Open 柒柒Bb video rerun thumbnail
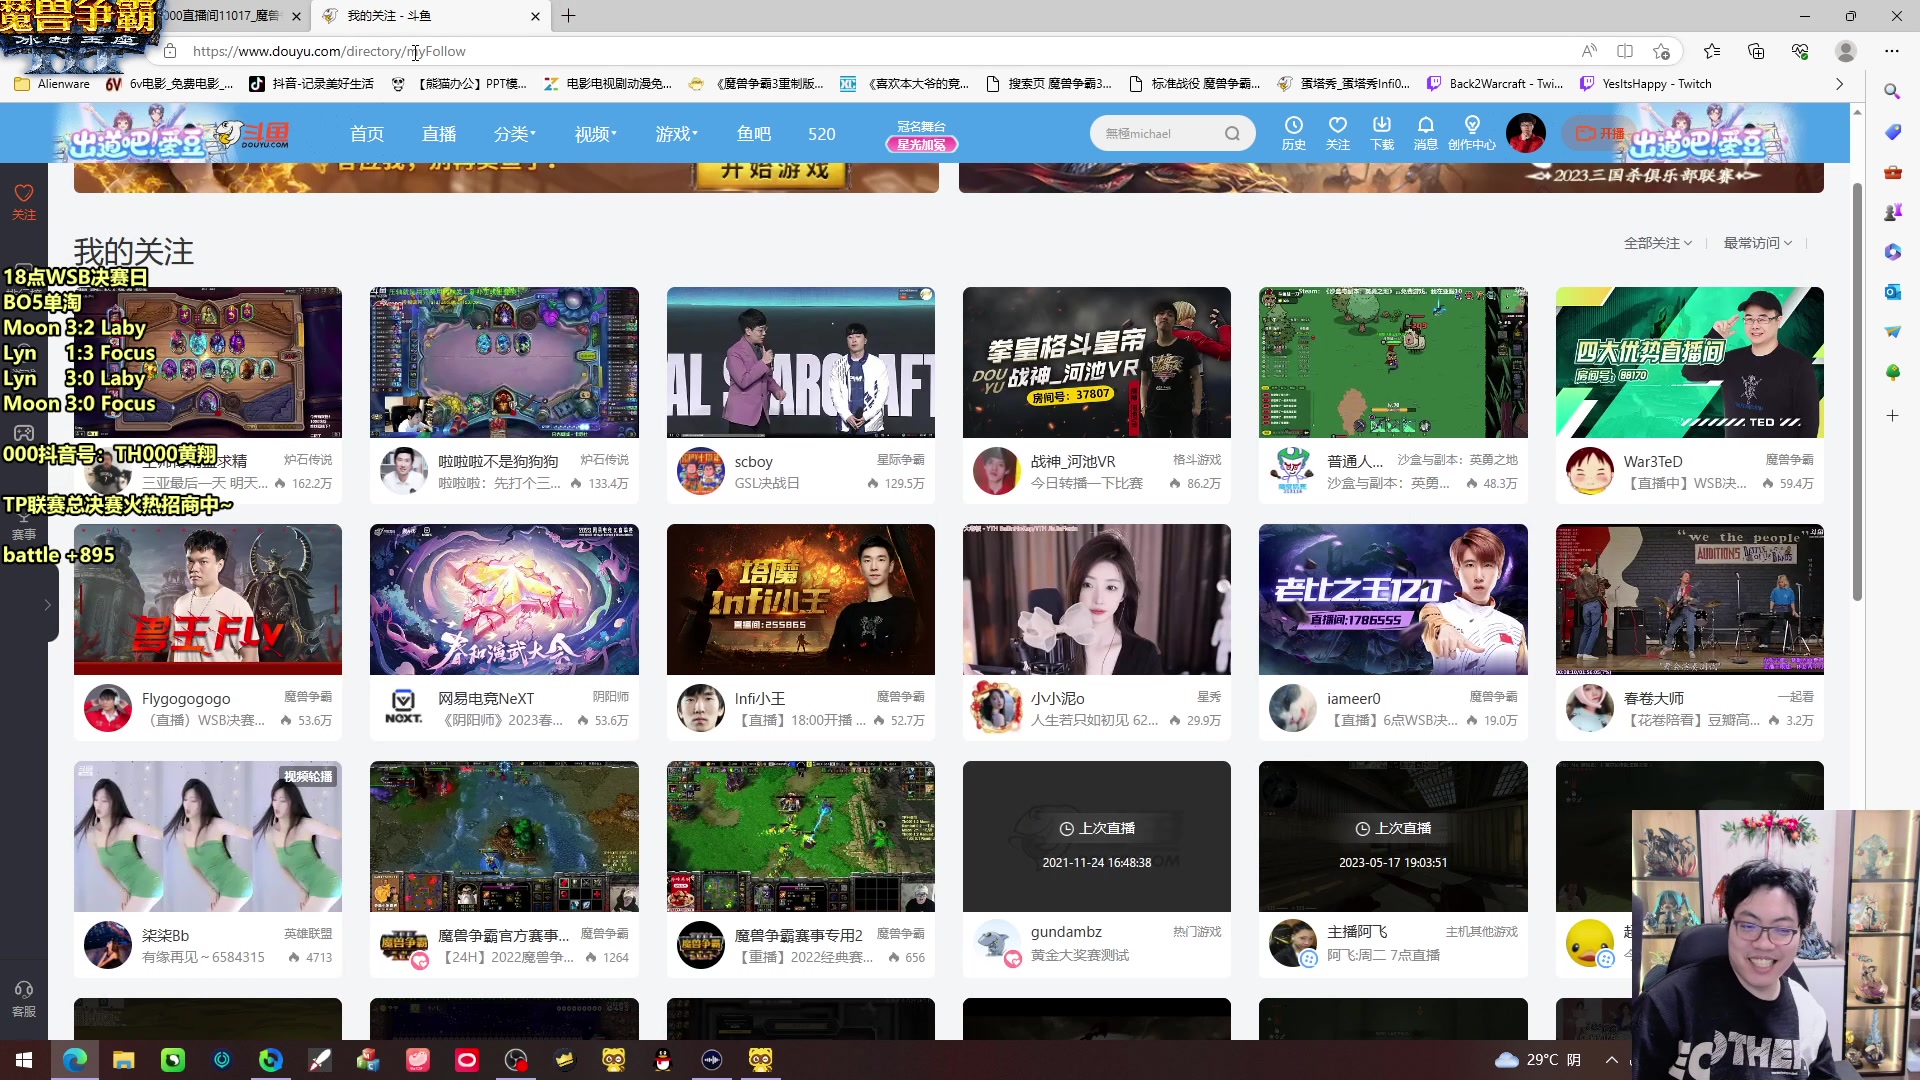 click(208, 836)
